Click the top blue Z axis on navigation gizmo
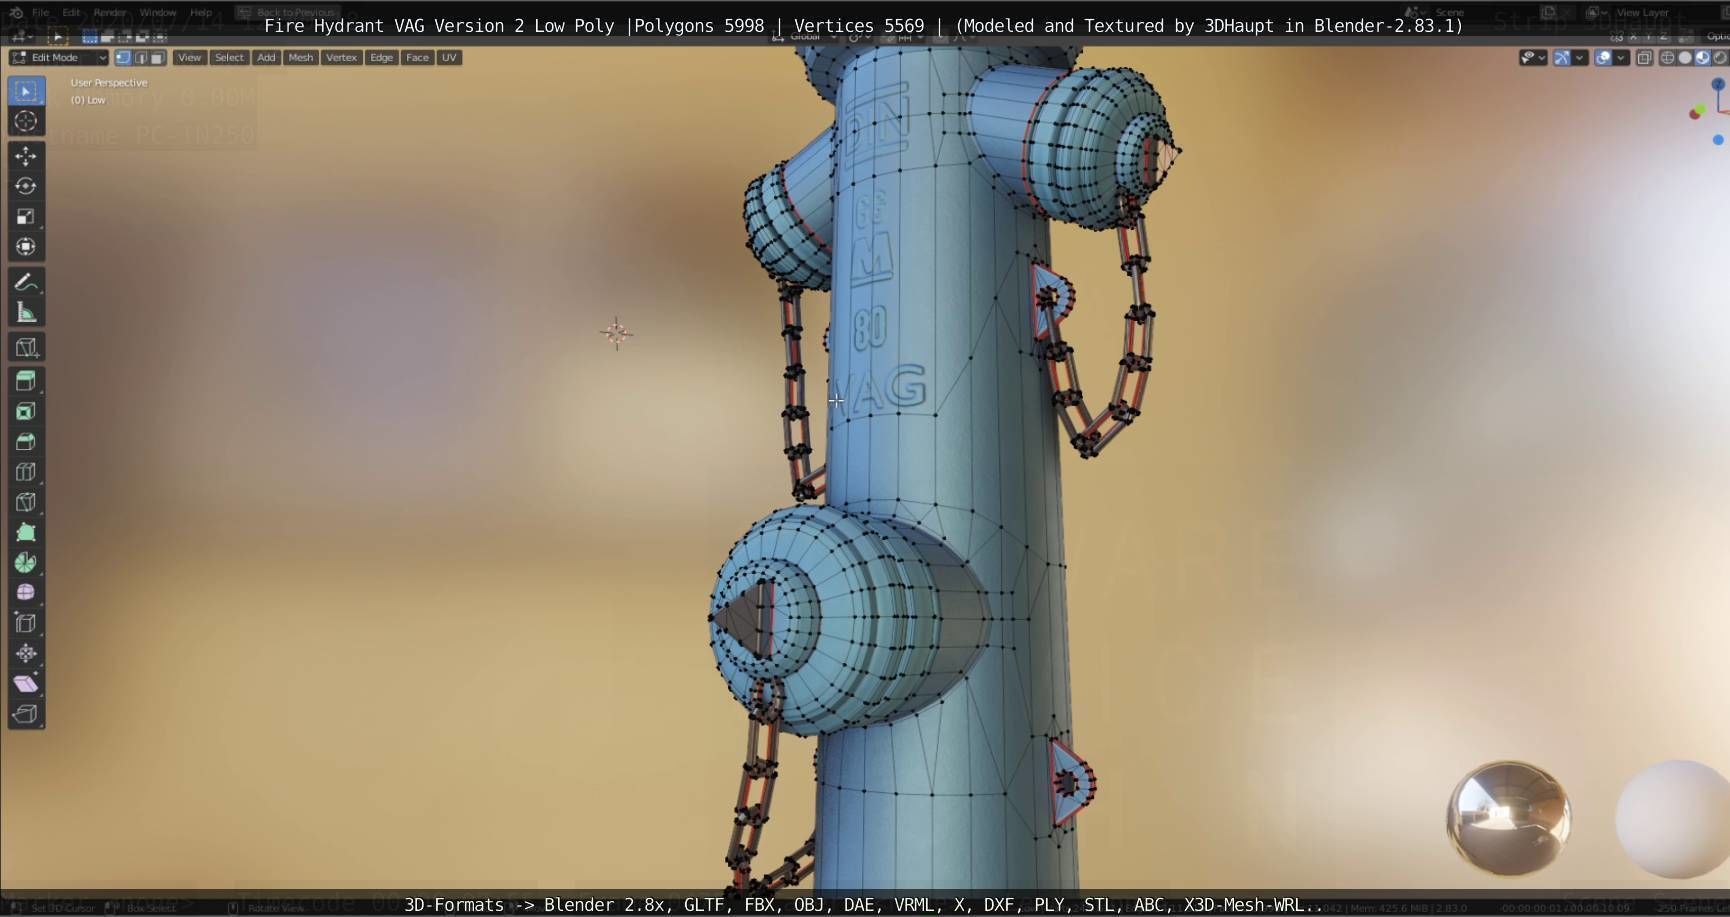The image size is (1730, 917). (1720, 85)
